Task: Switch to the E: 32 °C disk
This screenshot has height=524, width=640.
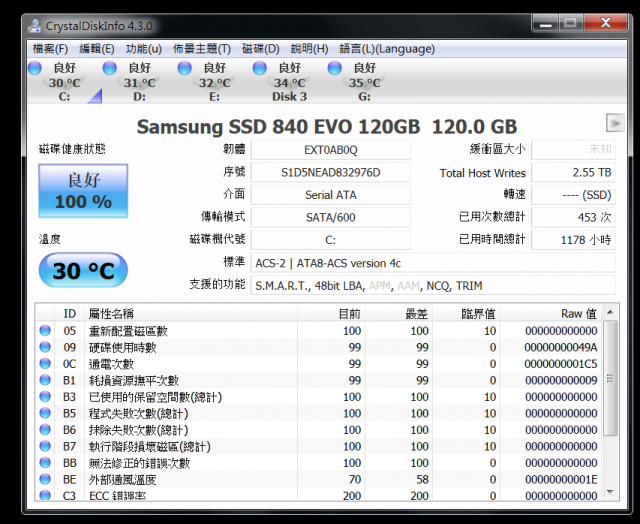Action: pos(214,82)
